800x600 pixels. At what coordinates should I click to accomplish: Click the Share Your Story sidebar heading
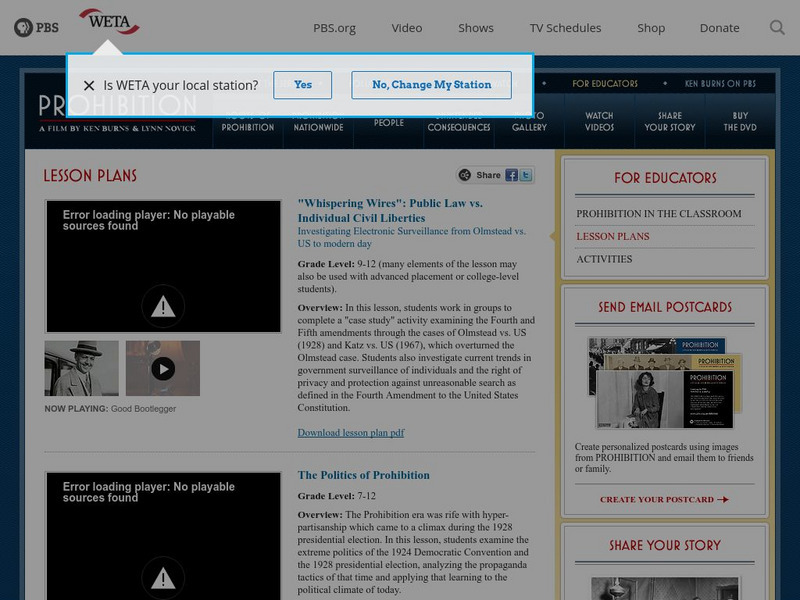point(664,545)
